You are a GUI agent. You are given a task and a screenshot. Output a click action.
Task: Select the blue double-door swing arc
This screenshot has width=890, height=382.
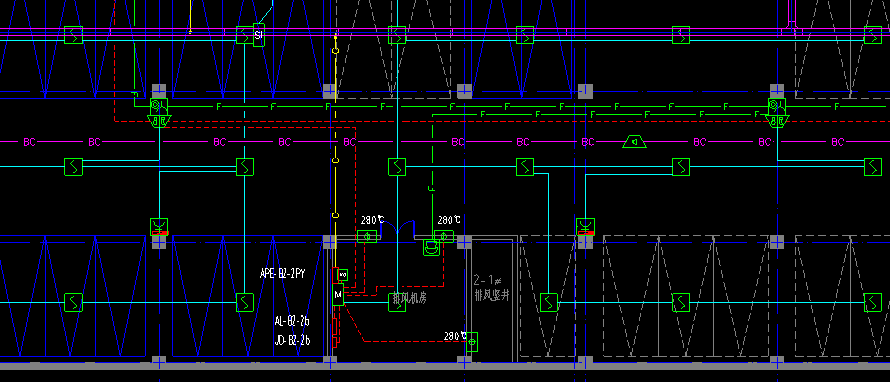[x=398, y=229]
